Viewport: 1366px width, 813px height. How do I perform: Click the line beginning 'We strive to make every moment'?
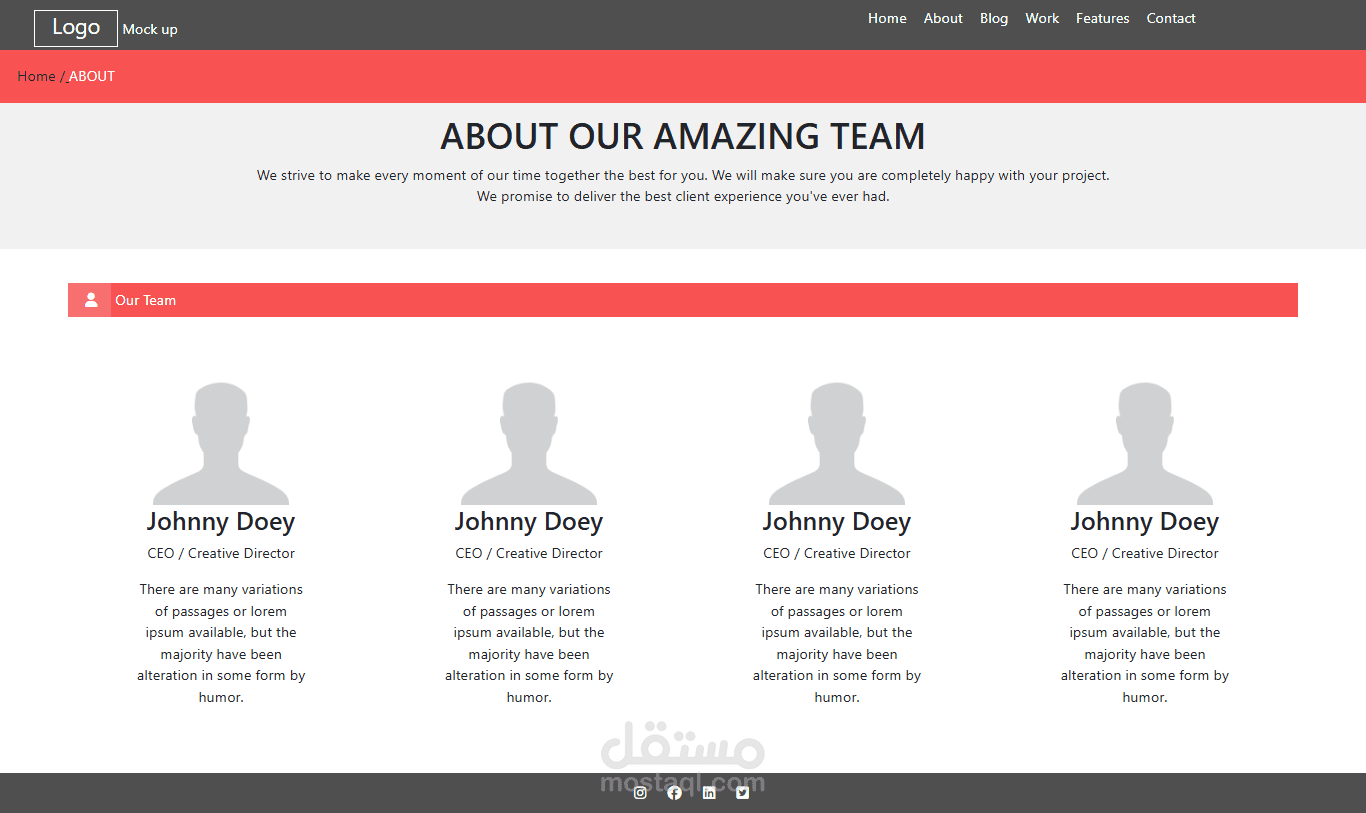click(x=683, y=175)
